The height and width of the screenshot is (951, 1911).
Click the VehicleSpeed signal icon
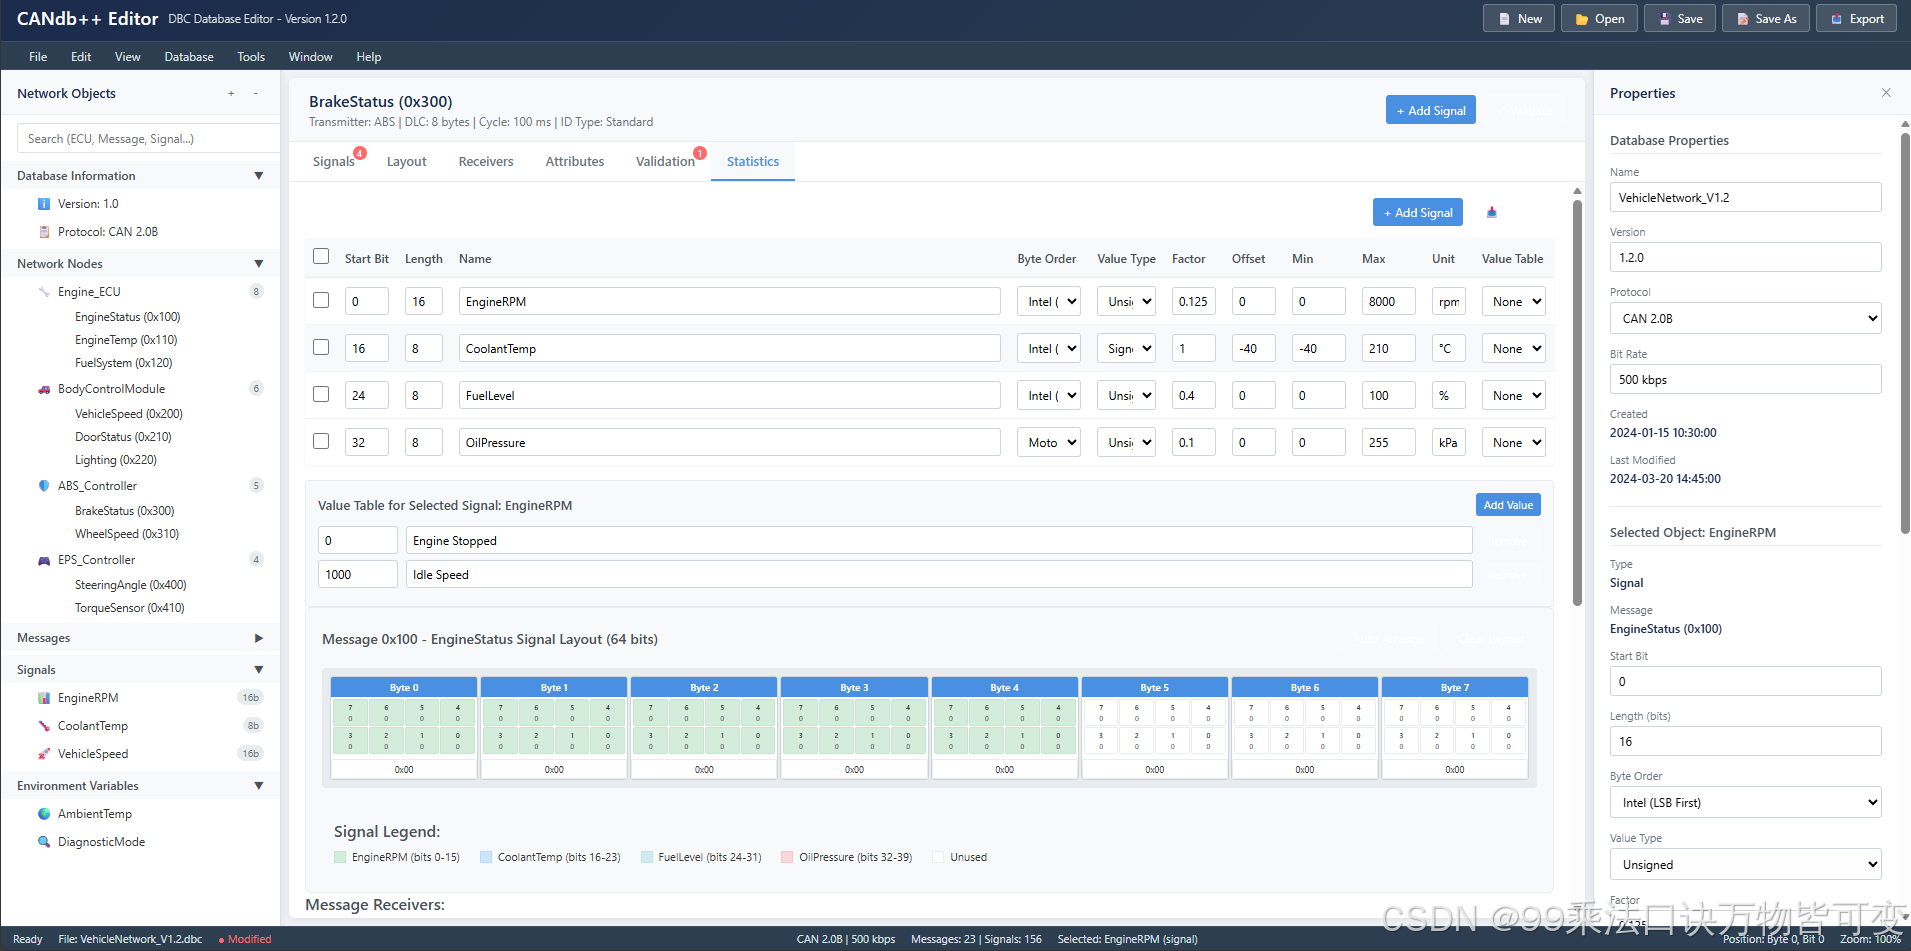click(x=44, y=754)
